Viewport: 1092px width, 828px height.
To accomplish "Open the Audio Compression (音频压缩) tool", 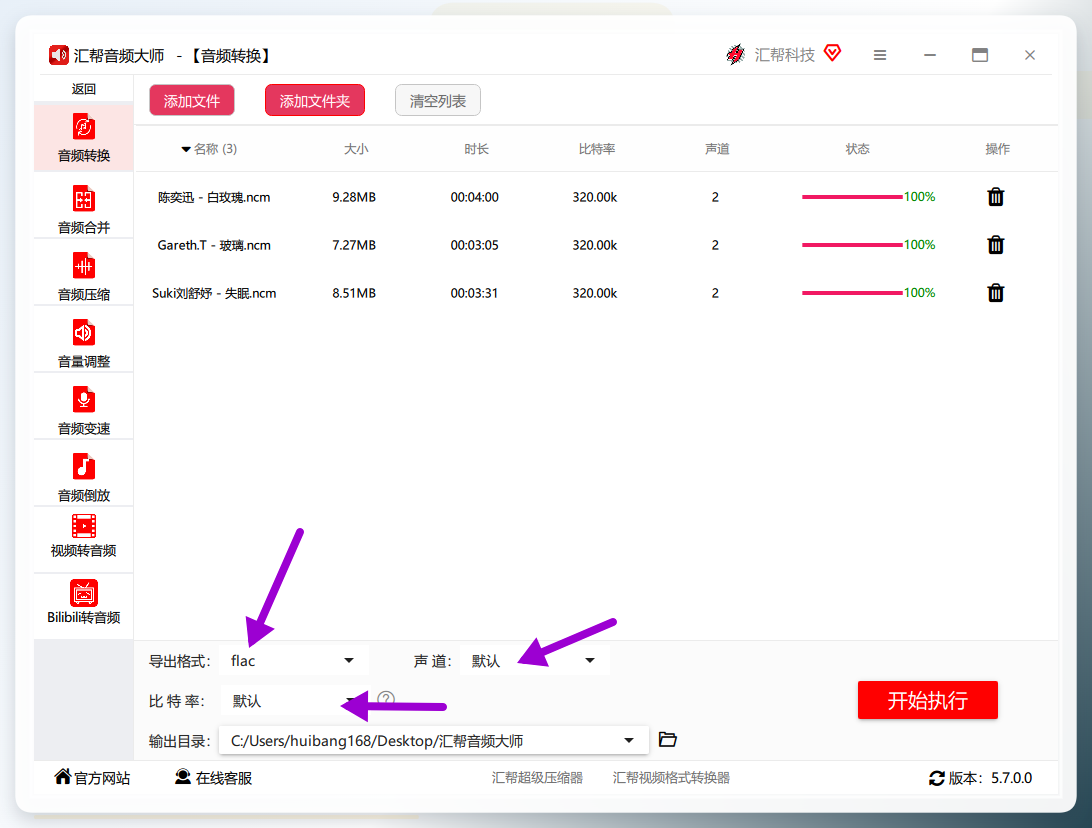I will coord(84,275).
